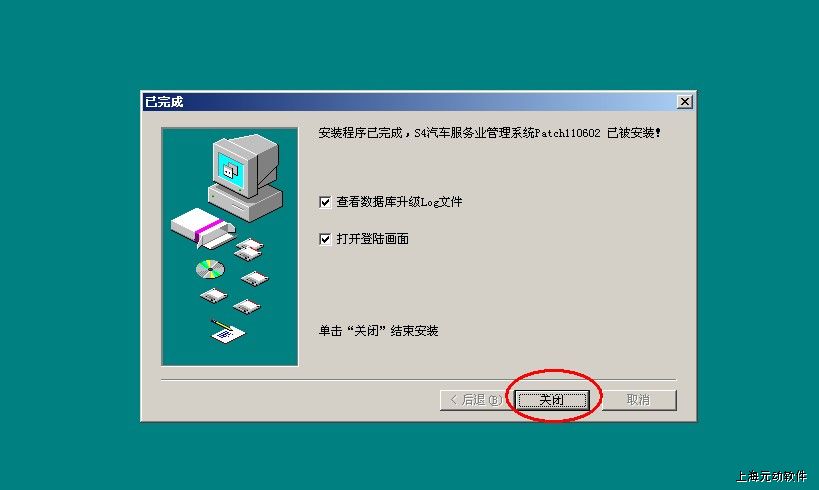Click the 查看数据库升级Log文件 label text

[x=400, y=202]
